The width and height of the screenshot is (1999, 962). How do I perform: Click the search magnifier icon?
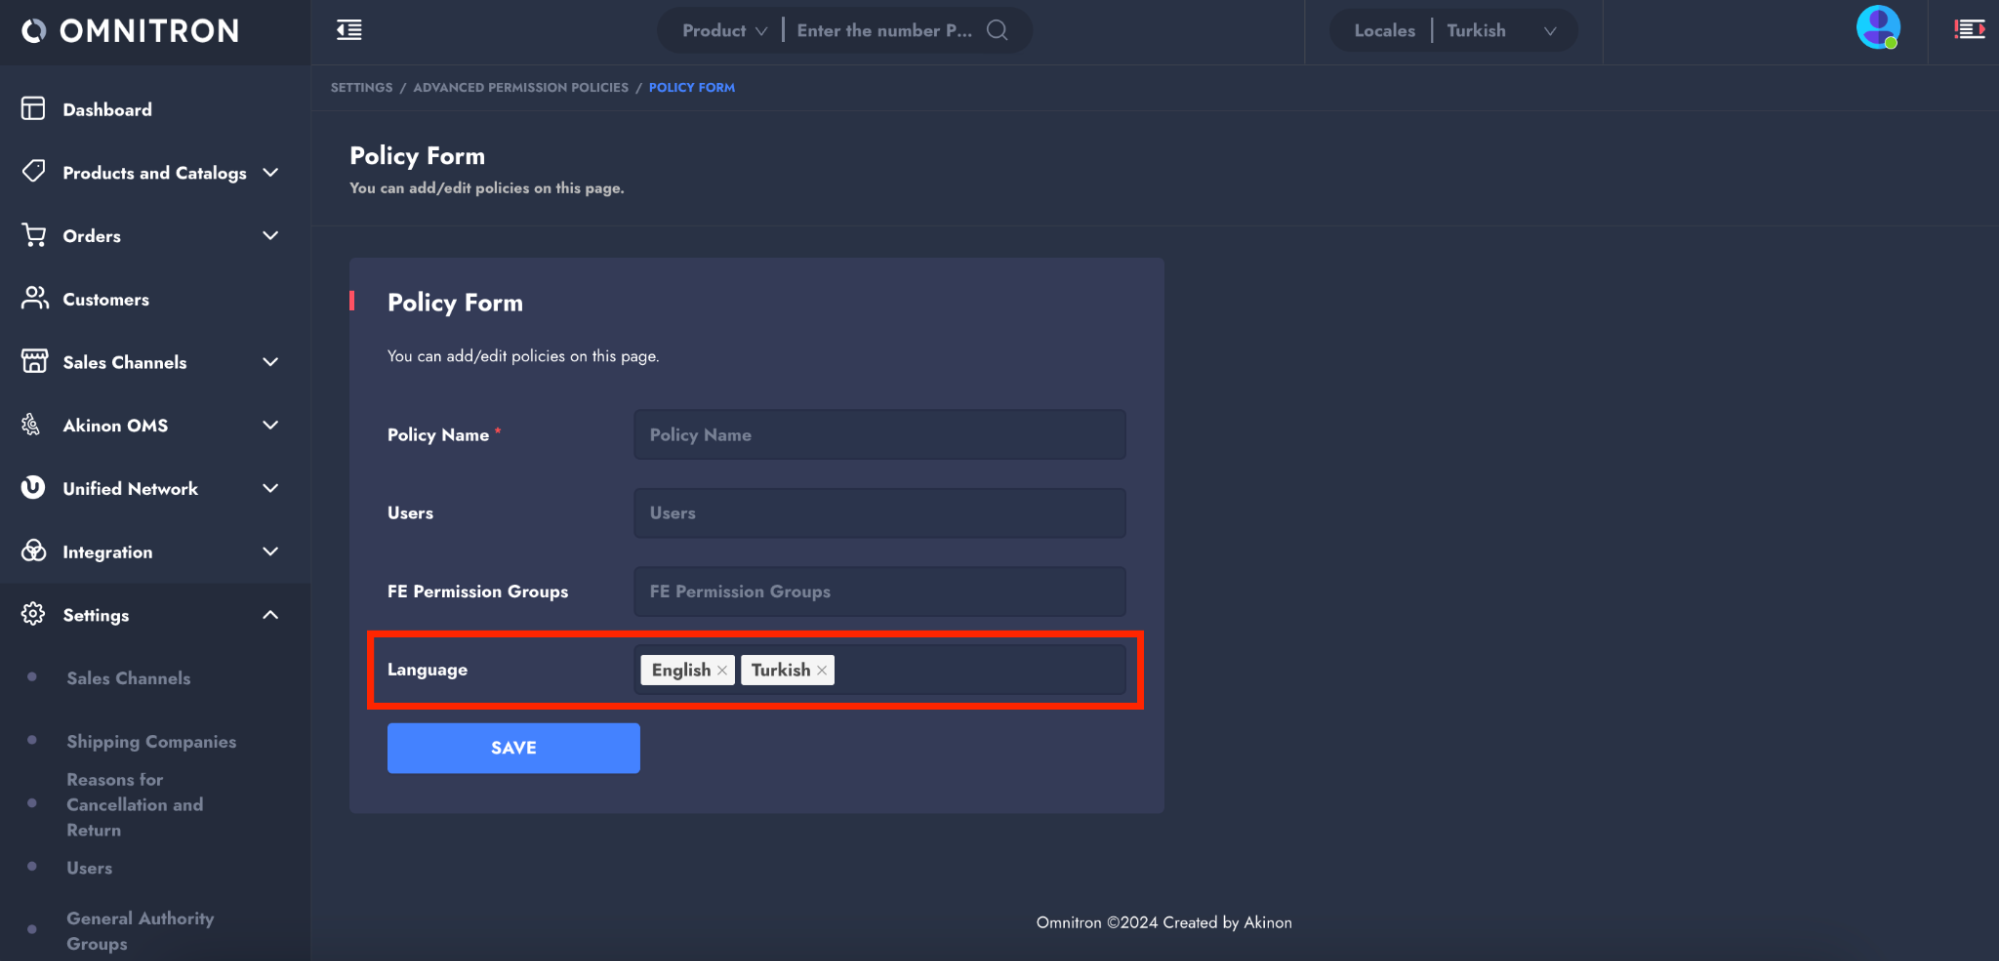pyautogui.click(x=996, y=30)
